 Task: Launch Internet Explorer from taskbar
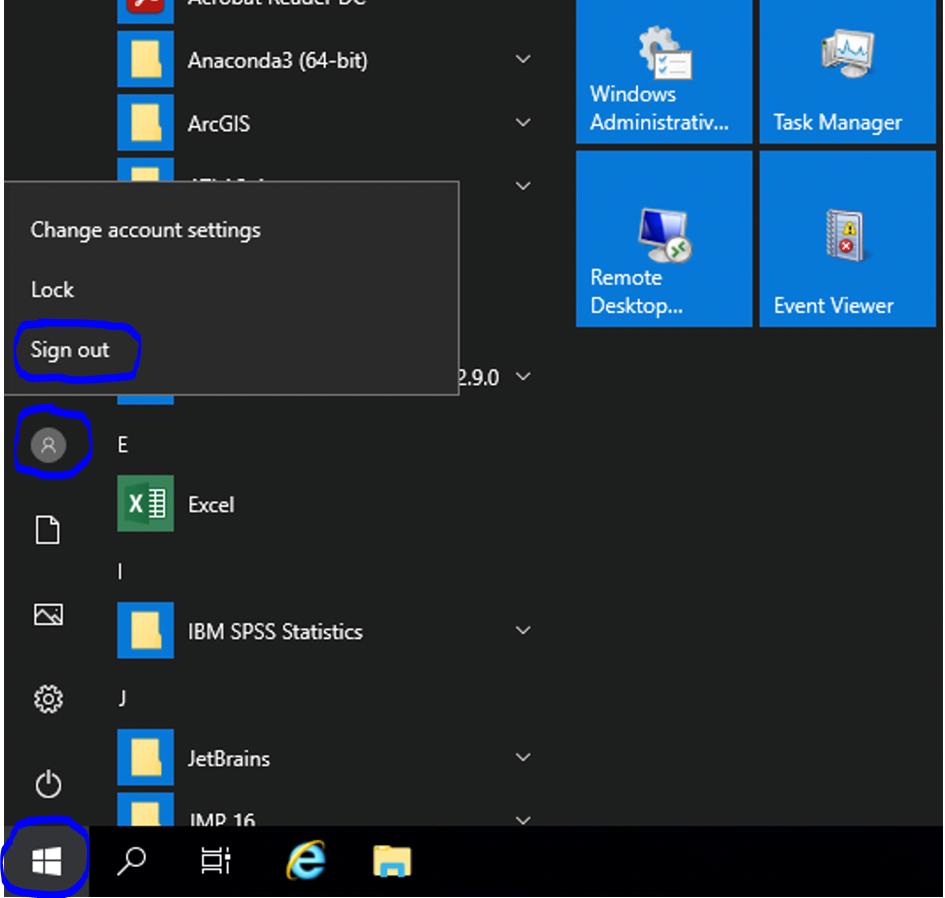tap(306, 860)
